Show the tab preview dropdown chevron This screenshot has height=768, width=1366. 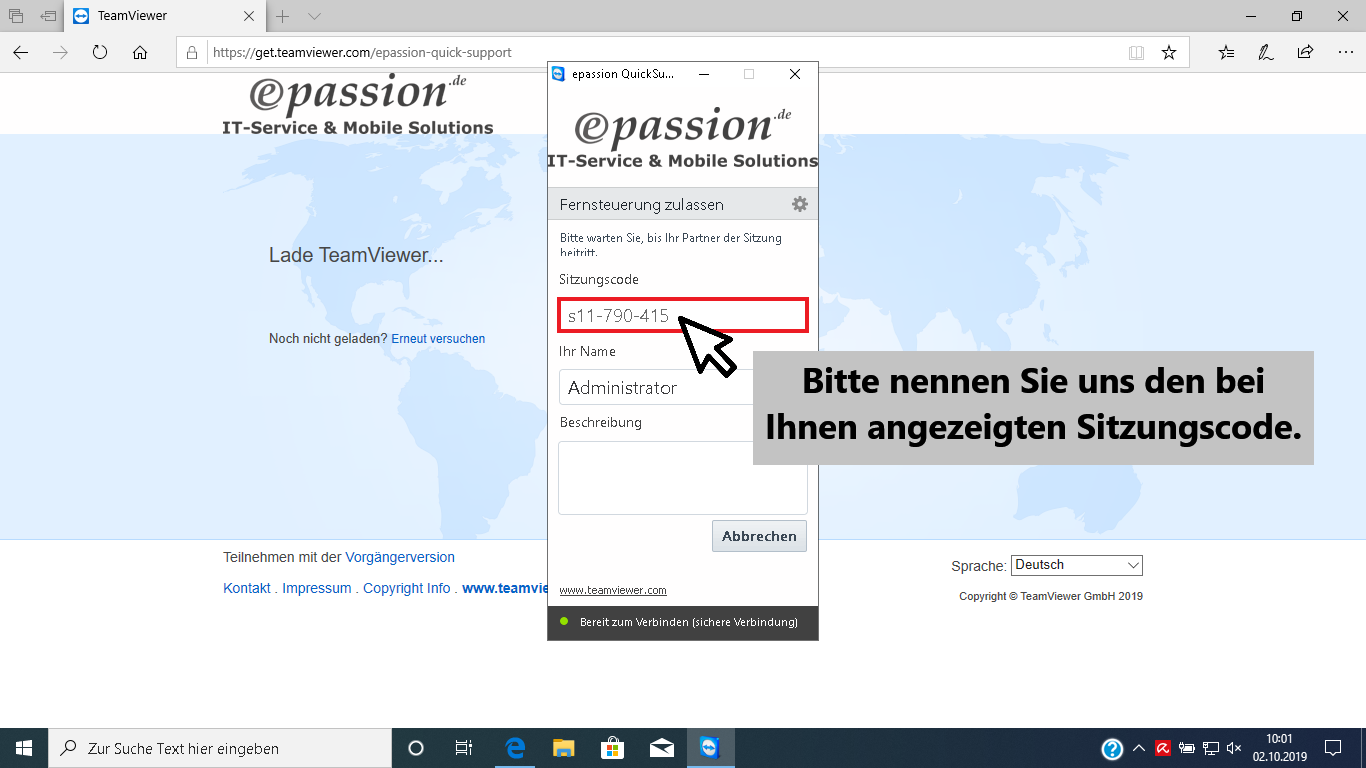pyautogui.click(x=314, y=16)
